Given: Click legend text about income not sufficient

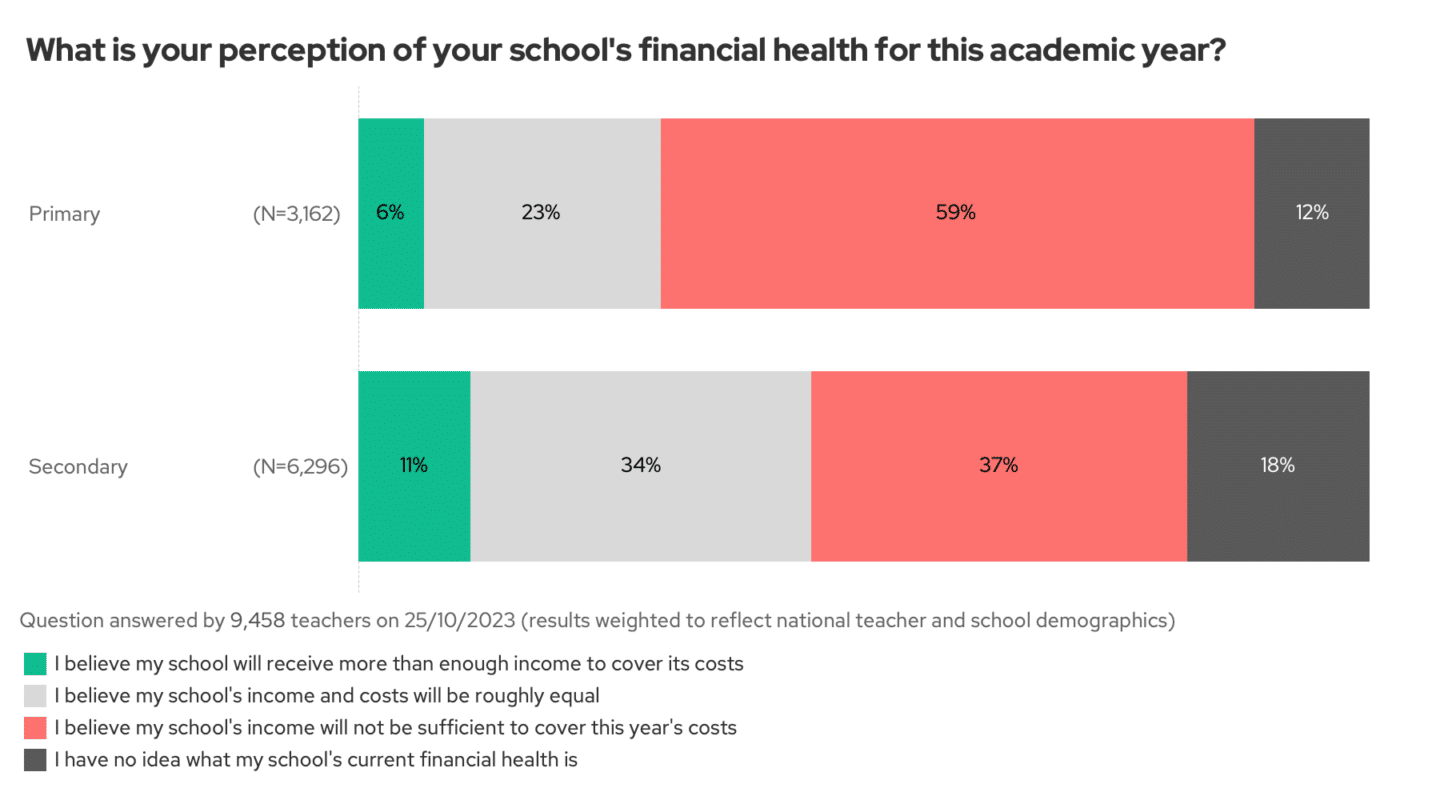Looking at the screenshot, I should click(395, 727).
